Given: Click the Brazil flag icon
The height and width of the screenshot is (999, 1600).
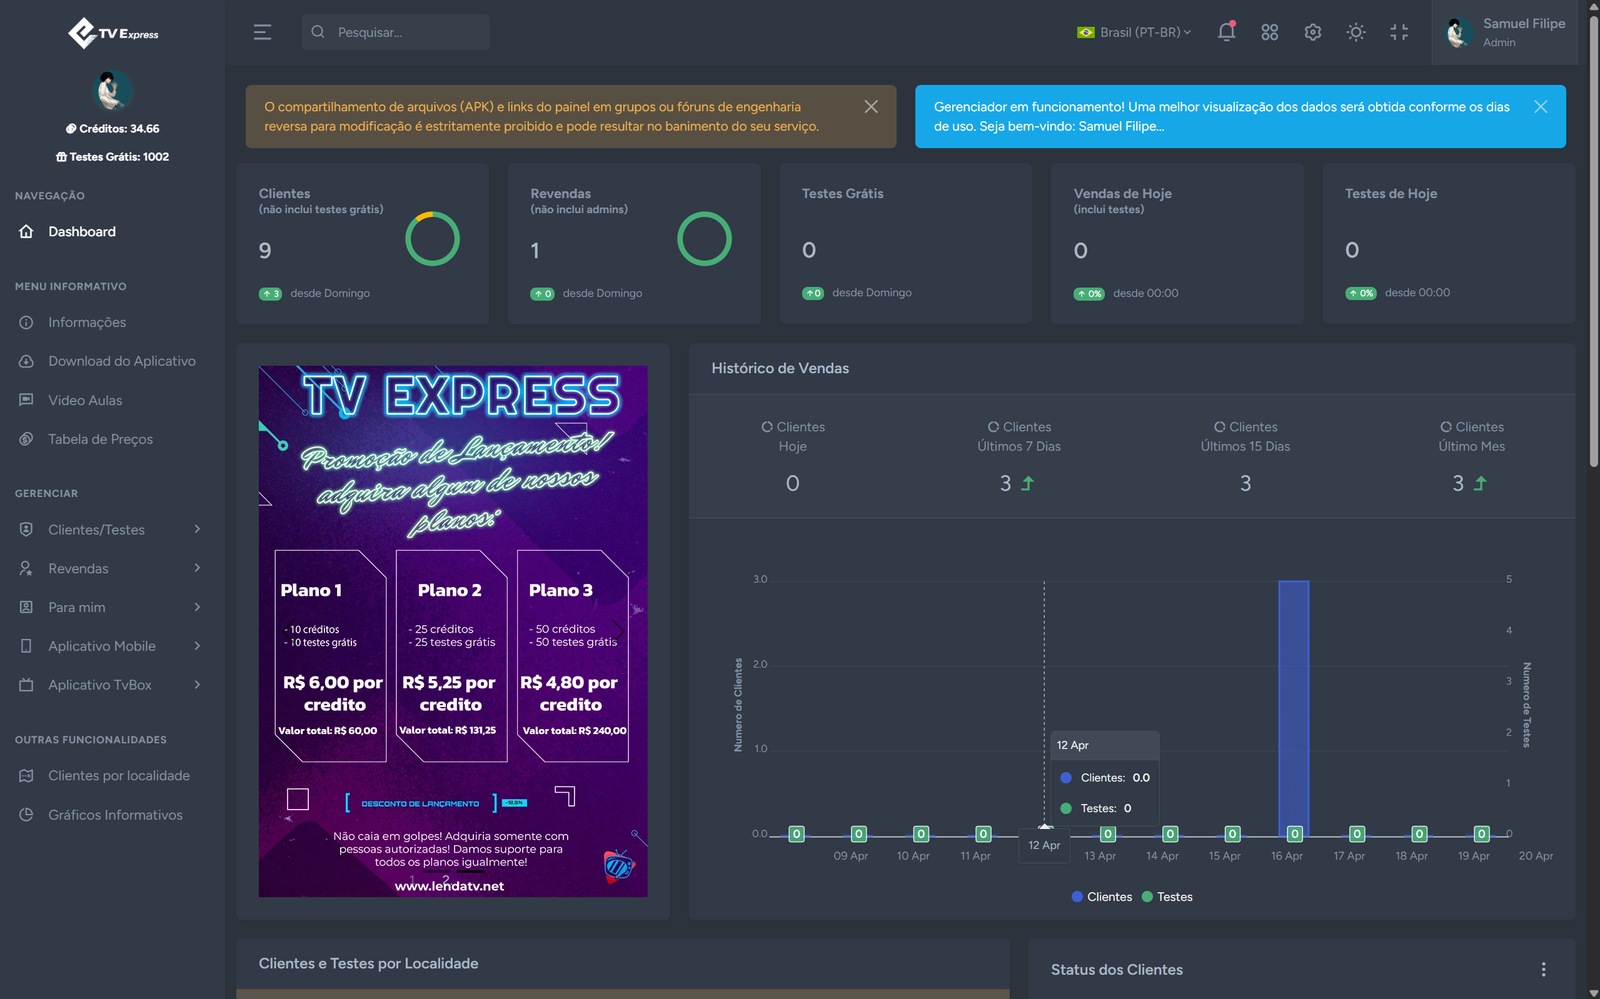Looking at the screenshot, I should [1085, 32].
